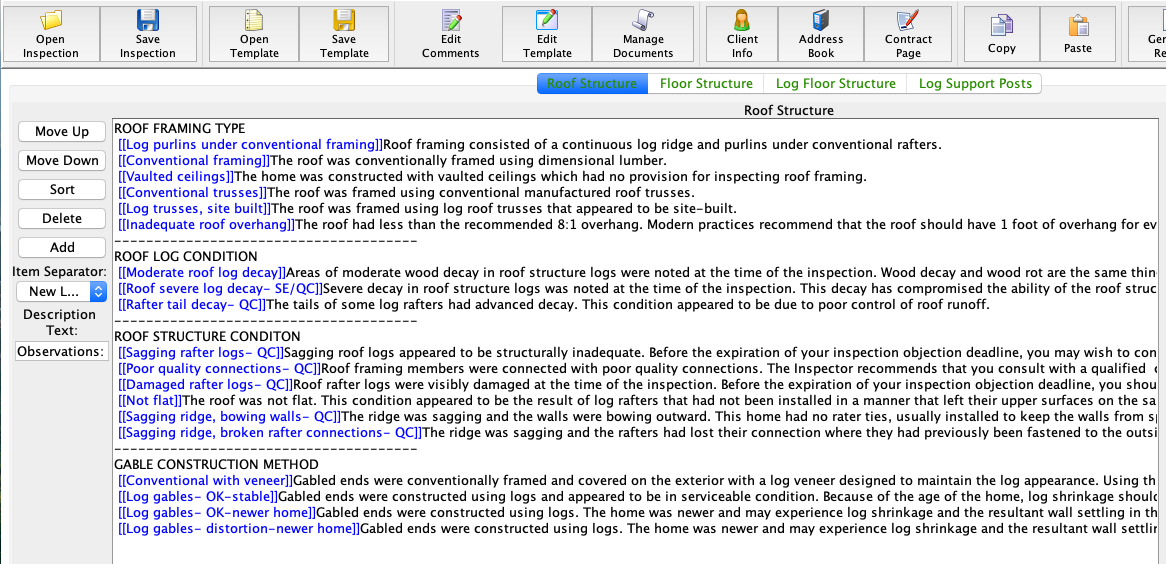Image resolution: width=1166 pixels, height=564 pixels.
Task: Select the Sagging rafter logs- QC tag
Action: (x=201, y=352)
